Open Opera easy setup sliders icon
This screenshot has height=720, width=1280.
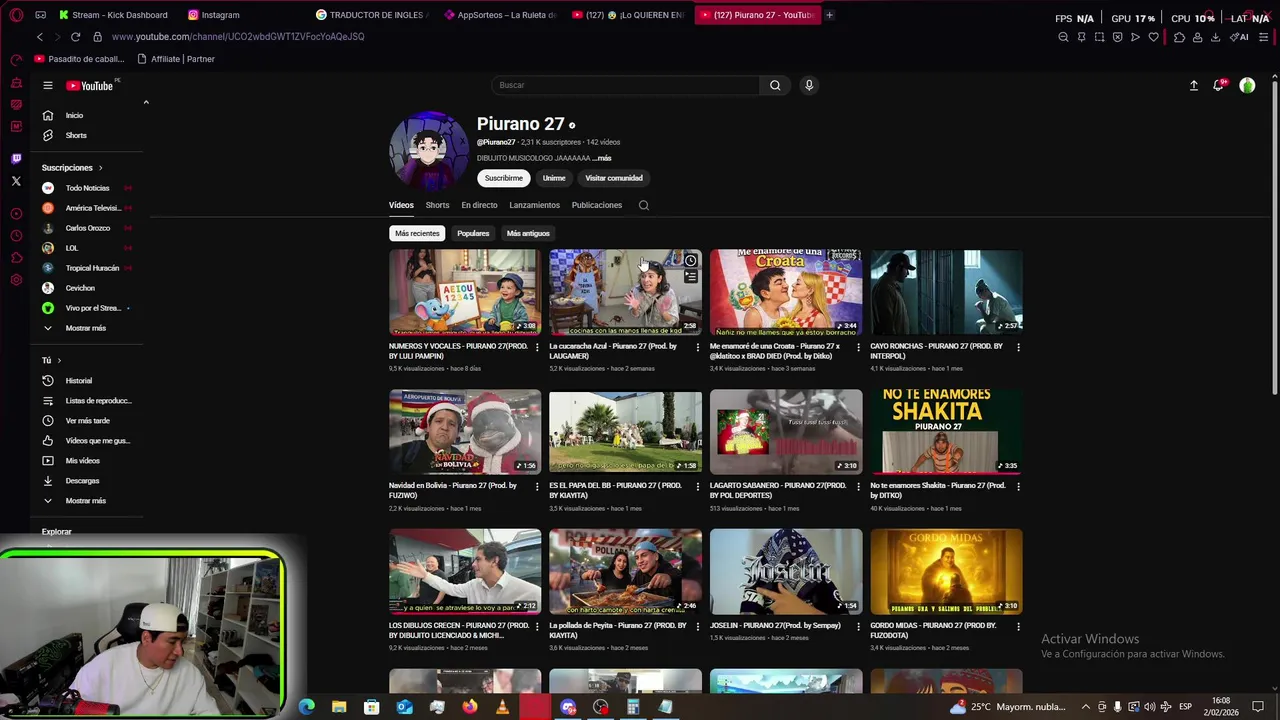[x=1265, y=37]
